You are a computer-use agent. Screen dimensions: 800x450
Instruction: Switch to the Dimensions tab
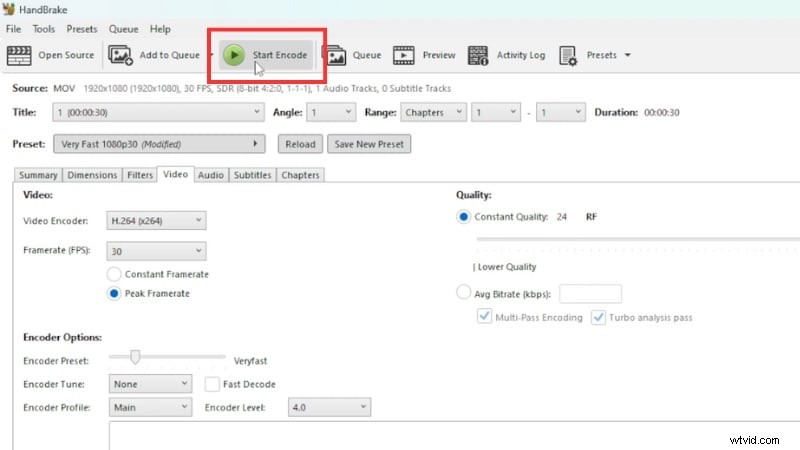click(92, 175)
